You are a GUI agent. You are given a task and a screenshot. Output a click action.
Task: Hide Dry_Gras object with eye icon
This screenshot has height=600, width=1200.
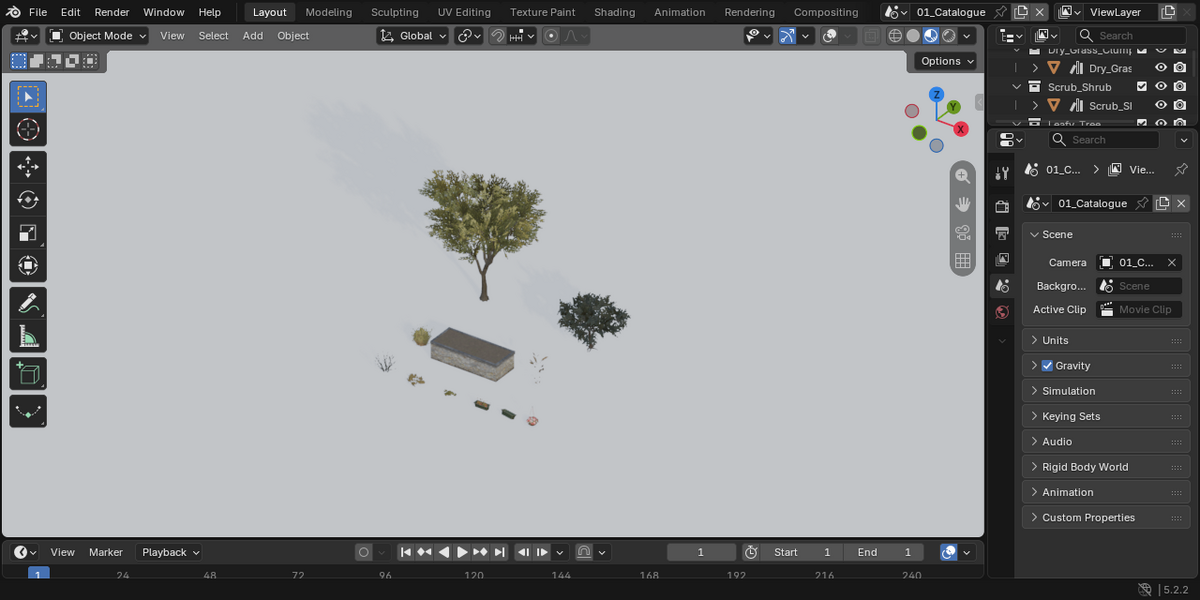pos(1161,68)
